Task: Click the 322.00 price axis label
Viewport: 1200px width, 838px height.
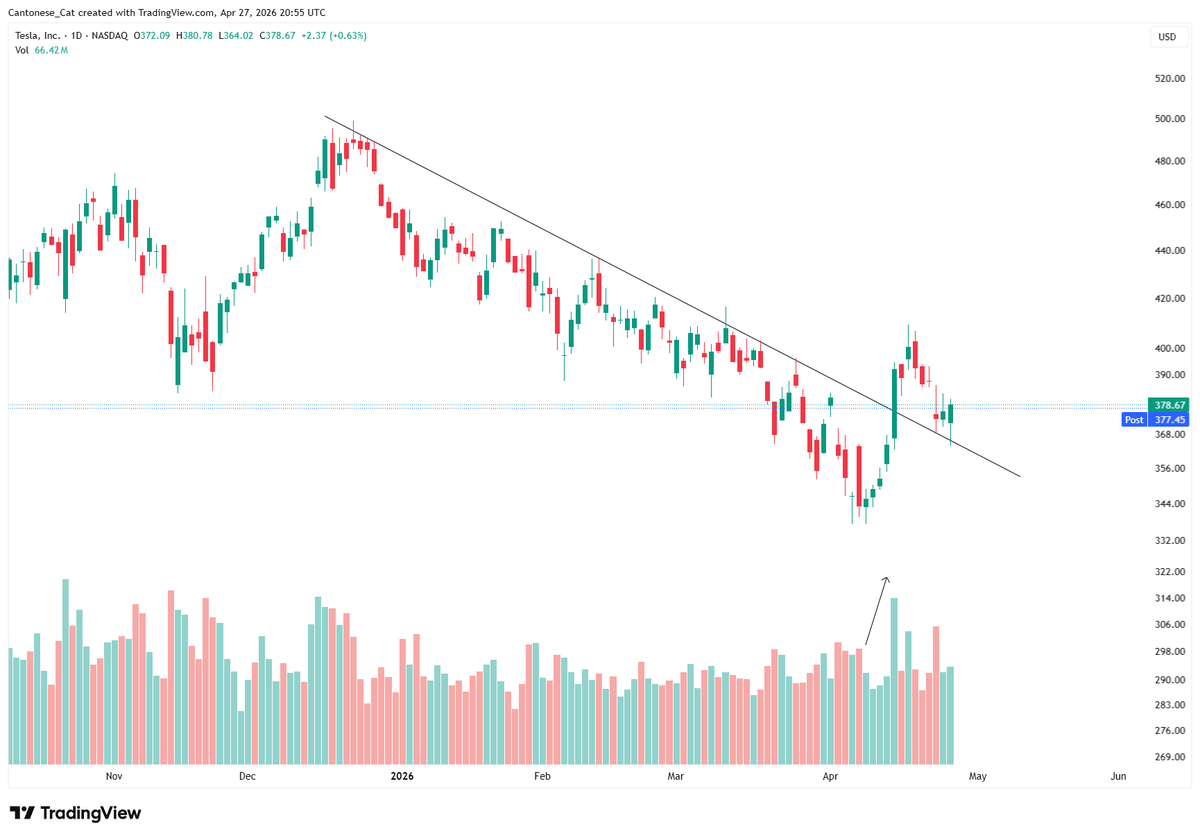Action: coord(1169,572)
